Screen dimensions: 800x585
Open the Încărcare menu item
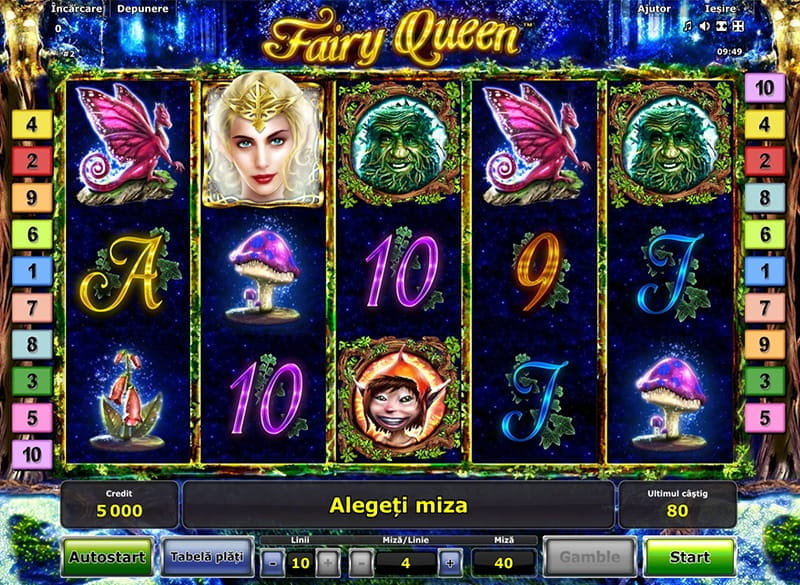point(77,9)
